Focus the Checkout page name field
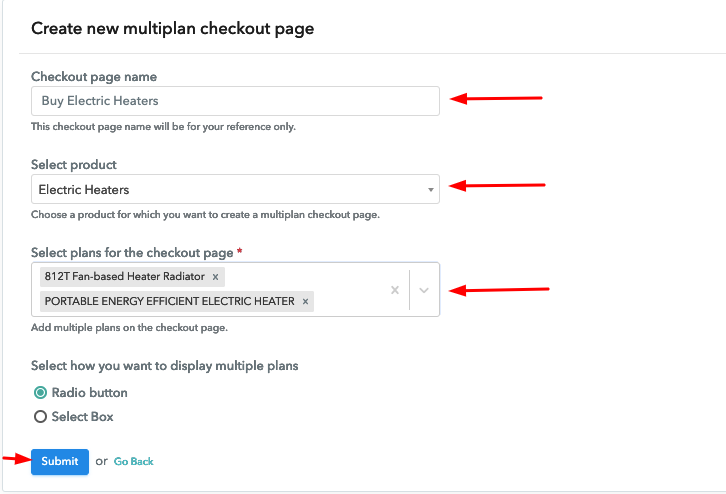 pos(235,101)
